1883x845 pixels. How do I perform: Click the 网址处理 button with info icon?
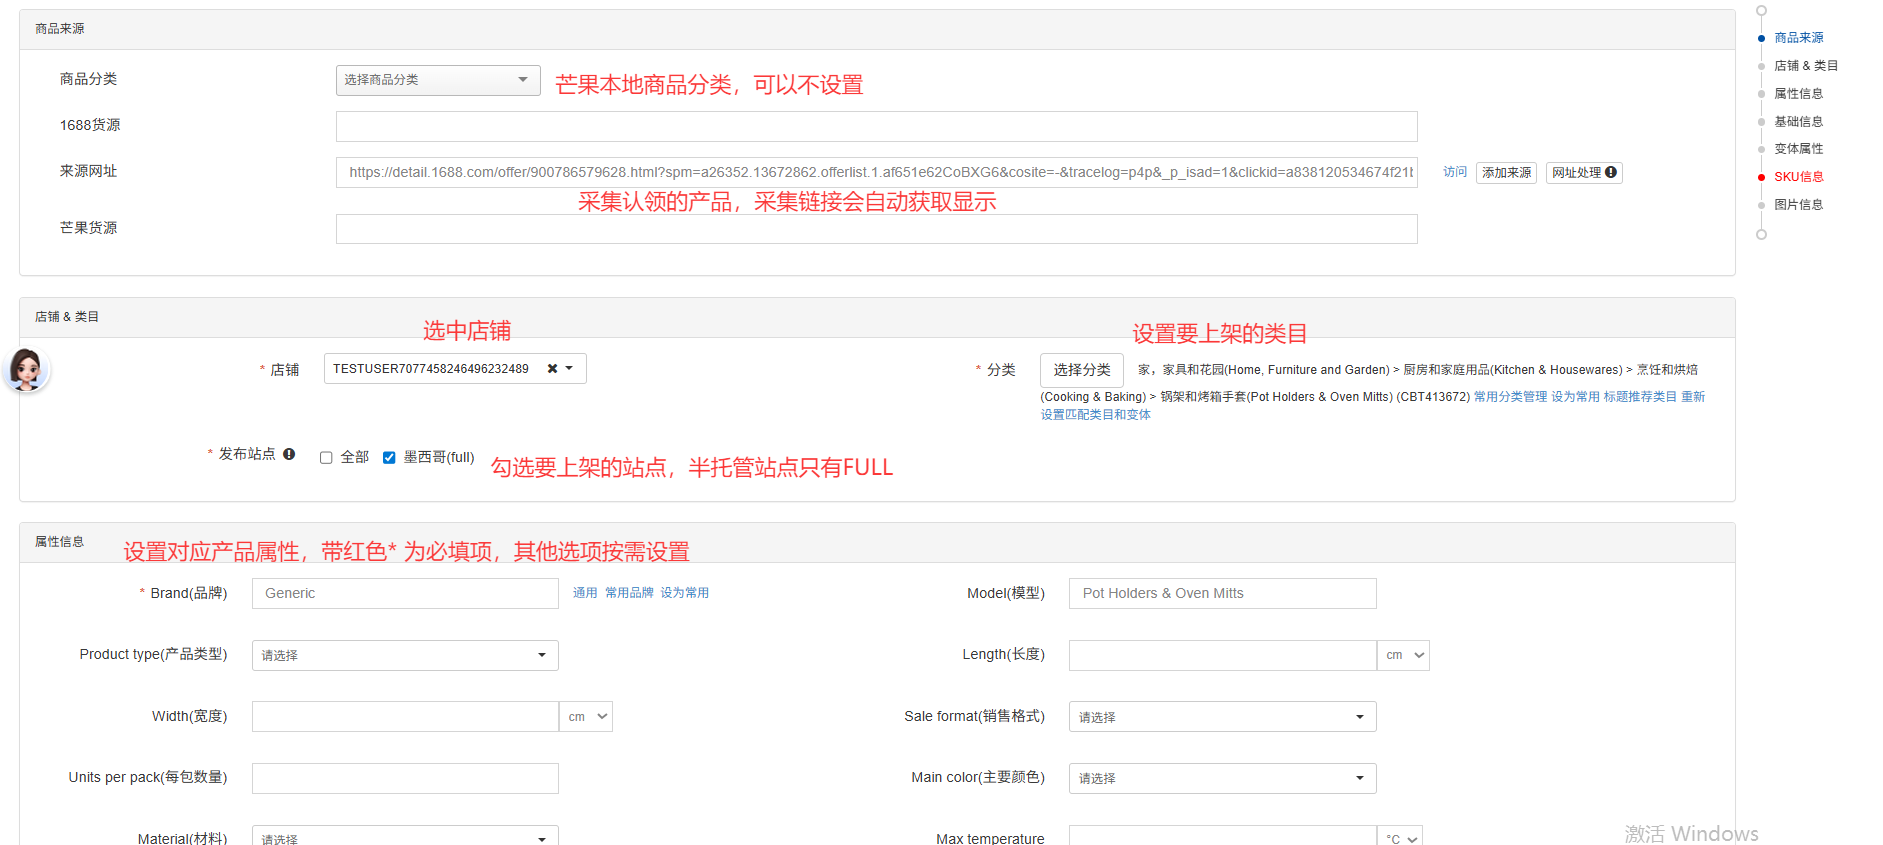pos(1583,173)
